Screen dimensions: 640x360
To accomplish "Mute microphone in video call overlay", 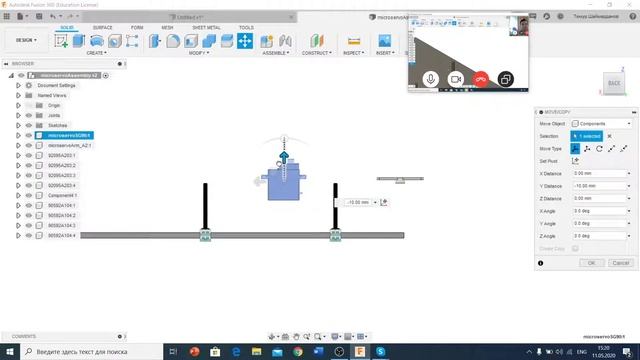I will click(431, 79).
